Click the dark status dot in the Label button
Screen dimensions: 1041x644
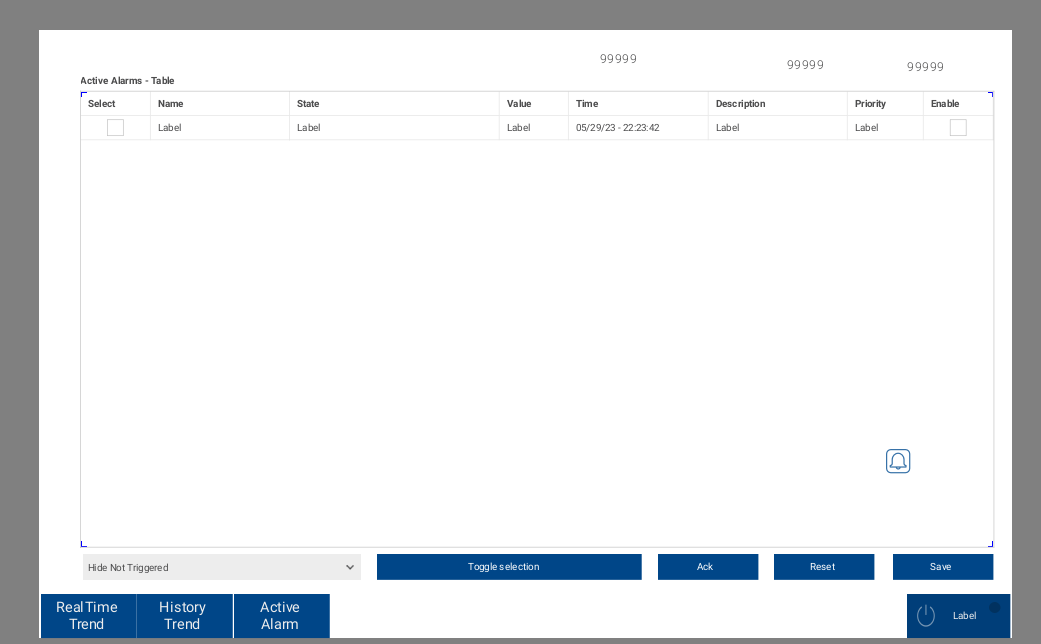pos(995,607)
